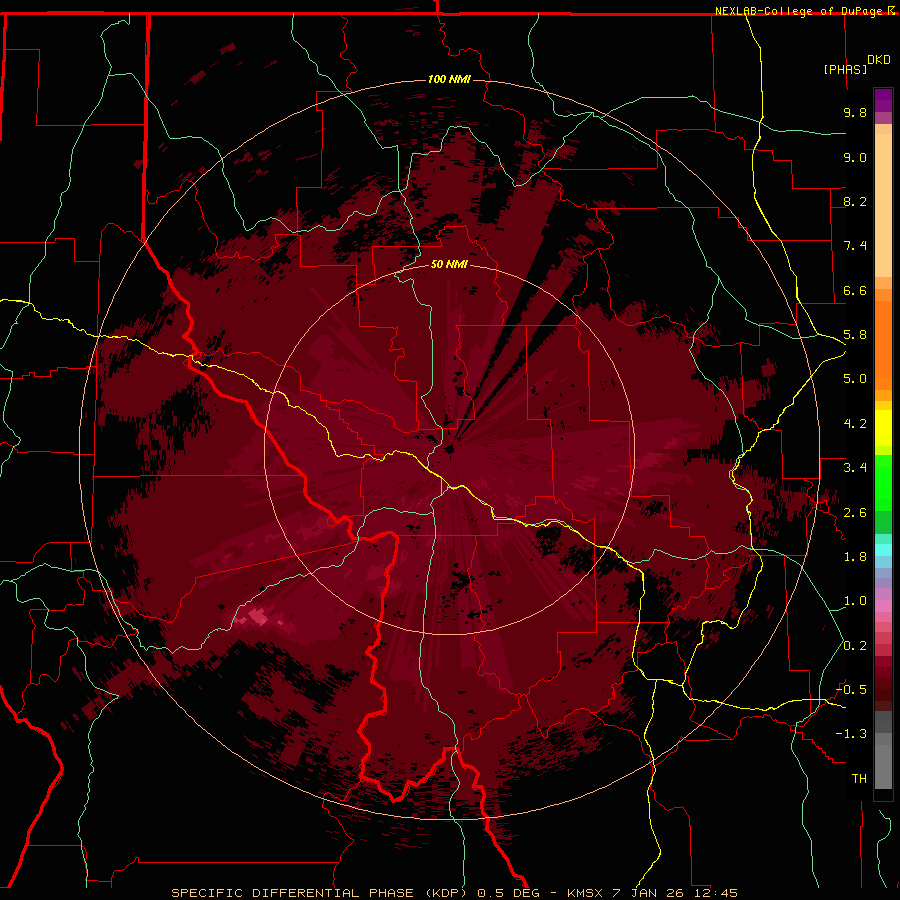Click the DKD unit label above colorbar
900x900 pixels.
pos(878,60)
